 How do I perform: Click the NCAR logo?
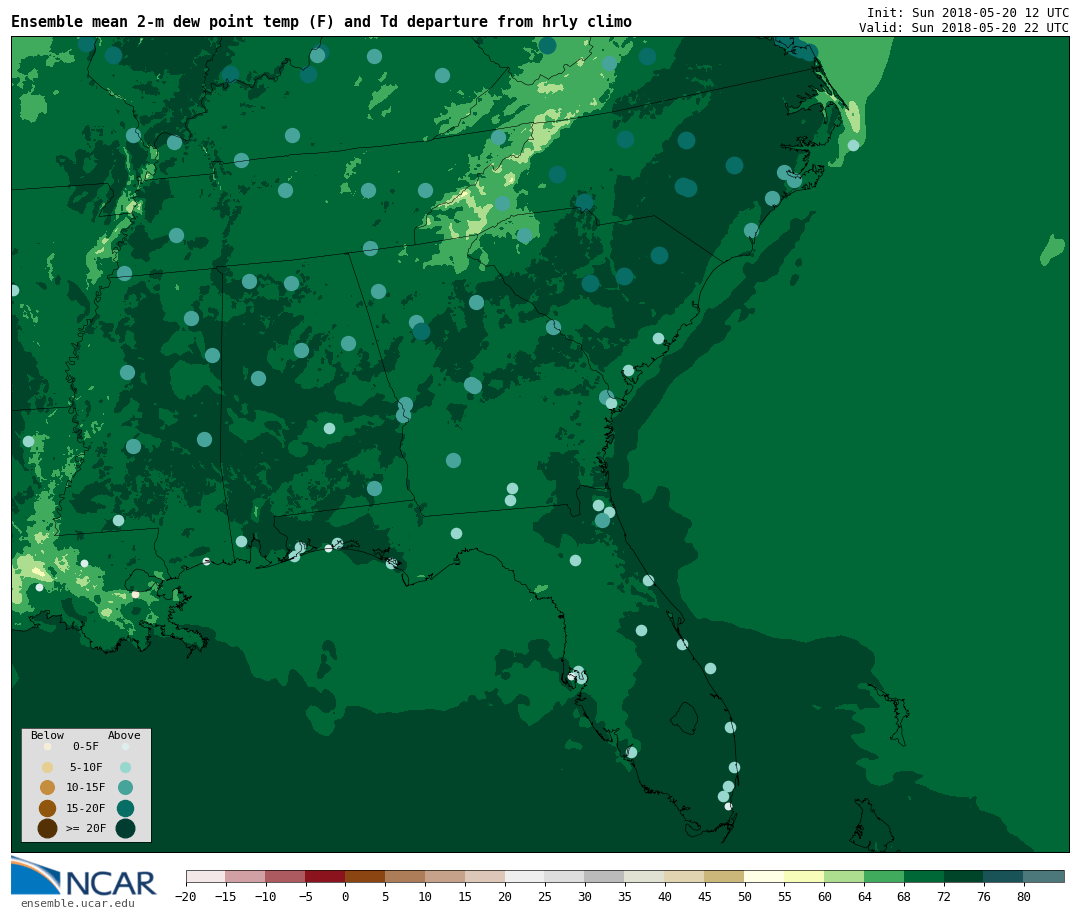83,876
